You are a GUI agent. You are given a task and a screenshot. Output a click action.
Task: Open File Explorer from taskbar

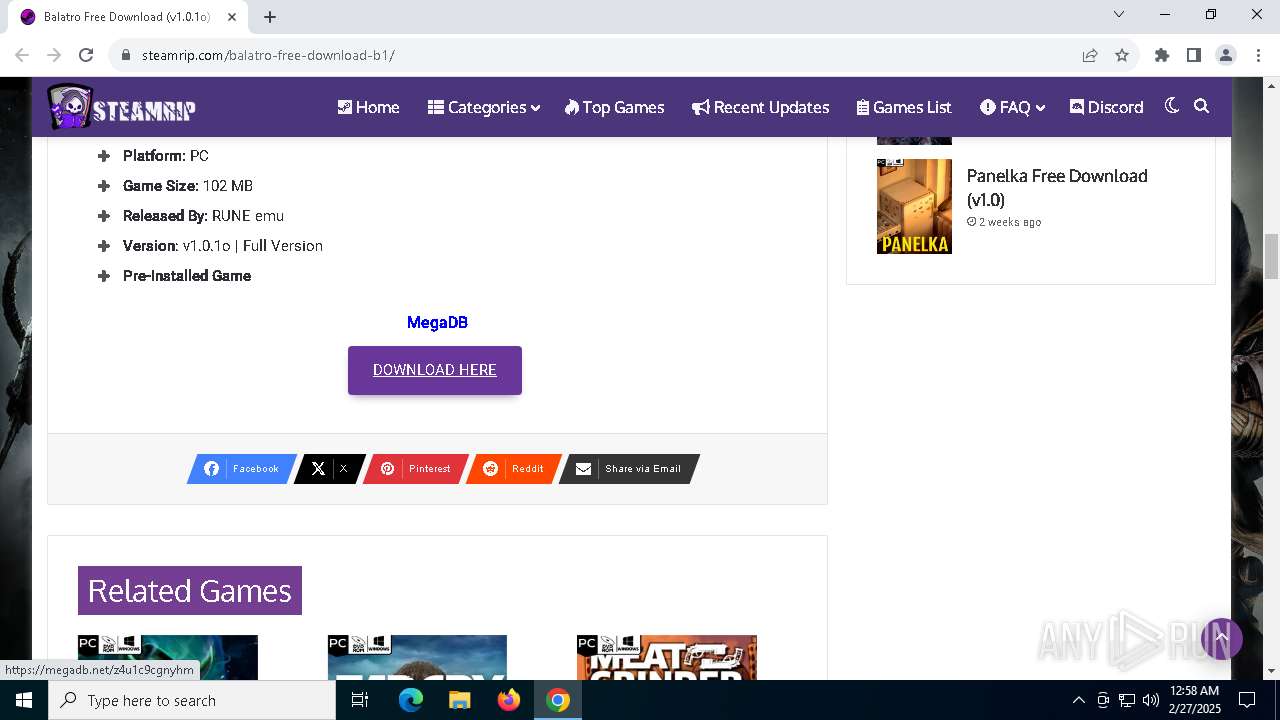coord(460,700)
